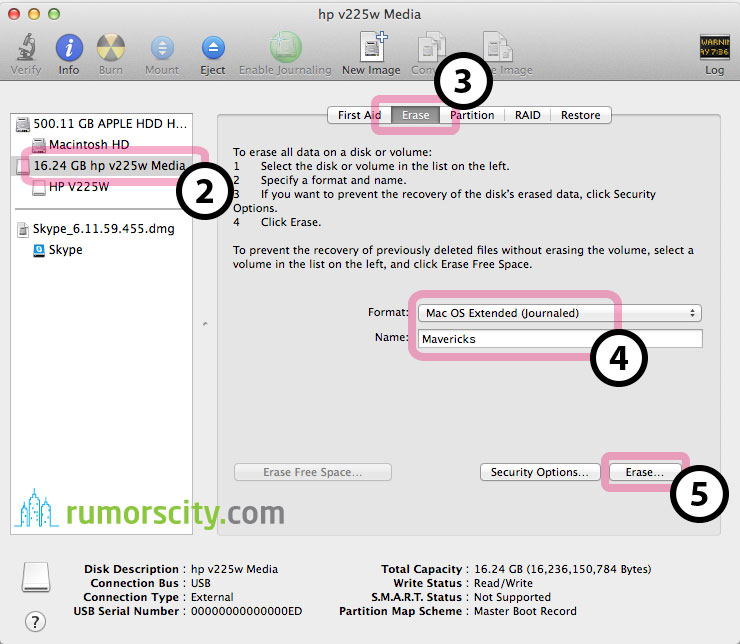The width and height of the screenshot is (740, 644).
Task: Click the green zoom window button
Action: [54, 14]
